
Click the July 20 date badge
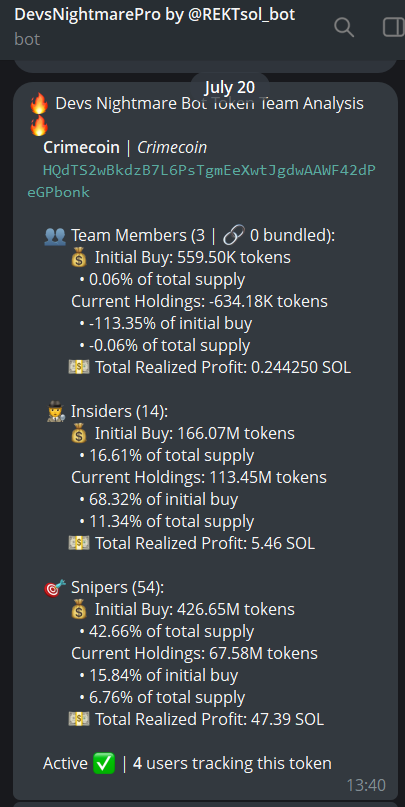tap(230, 87)
